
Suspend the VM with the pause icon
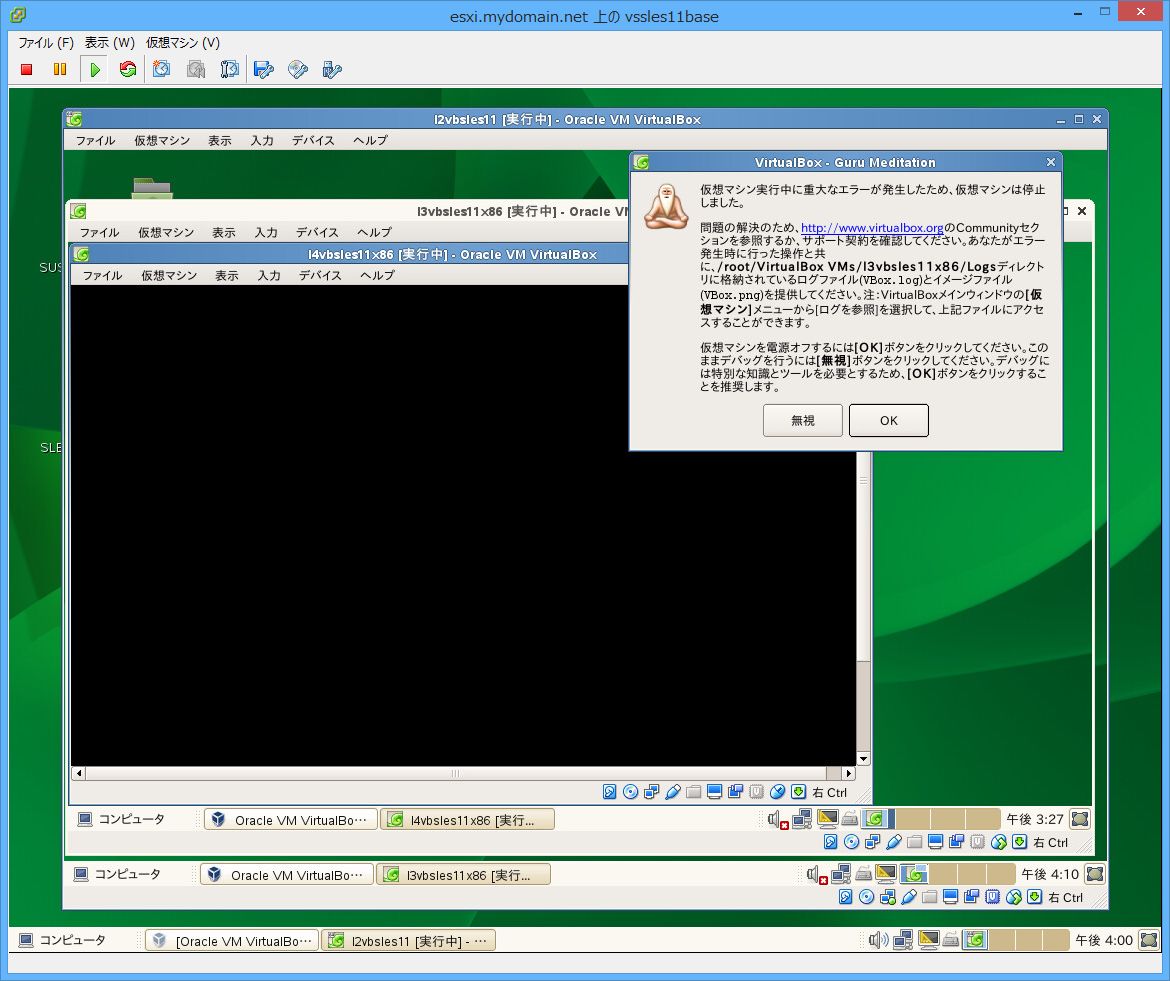[x=60, y=69]
